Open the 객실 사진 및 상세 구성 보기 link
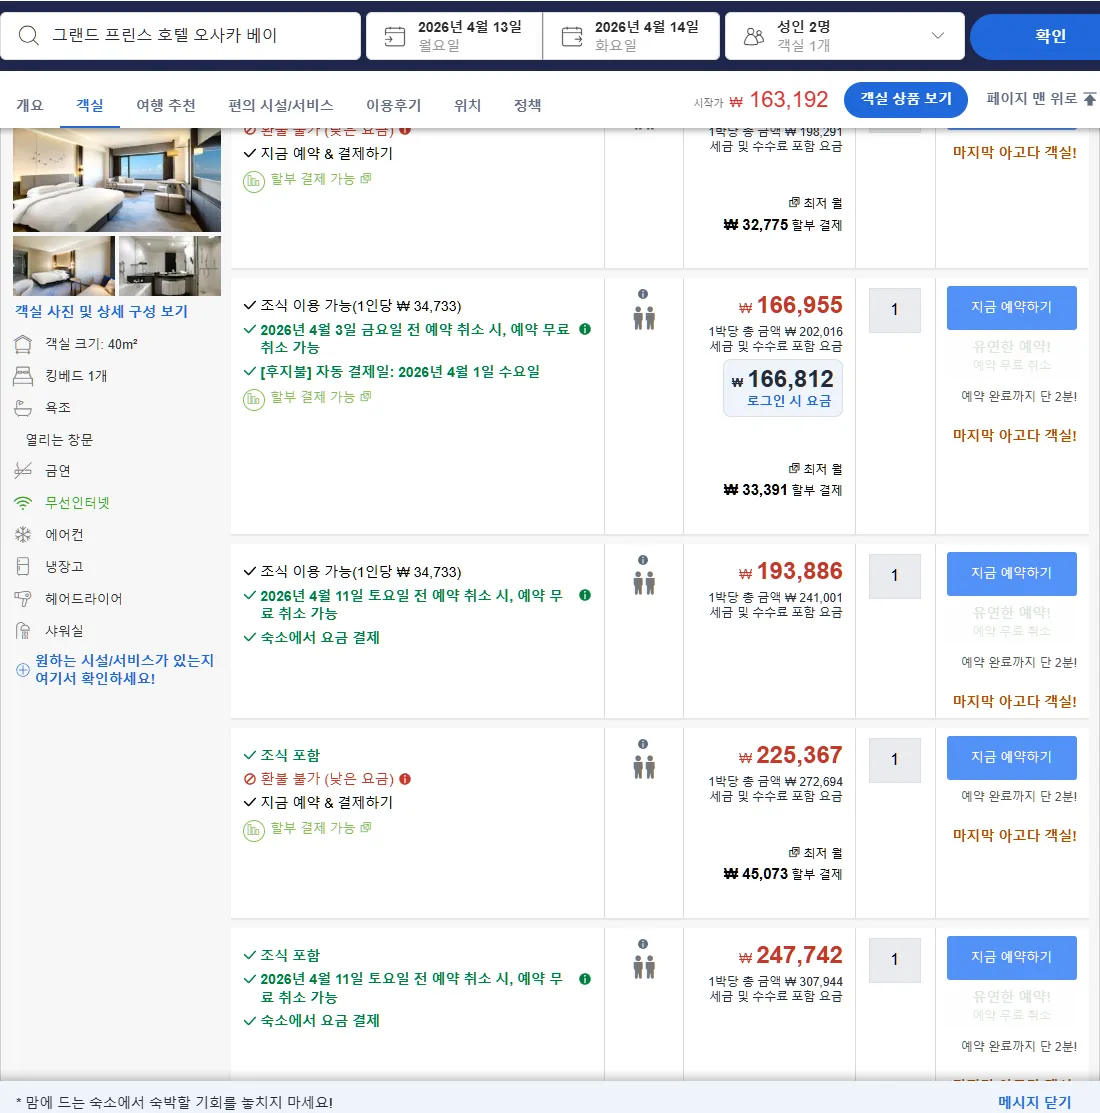 (101, 312)
